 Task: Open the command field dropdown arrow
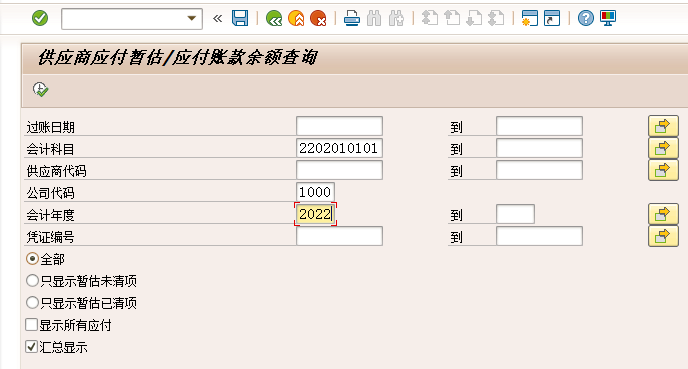[191, 18]
